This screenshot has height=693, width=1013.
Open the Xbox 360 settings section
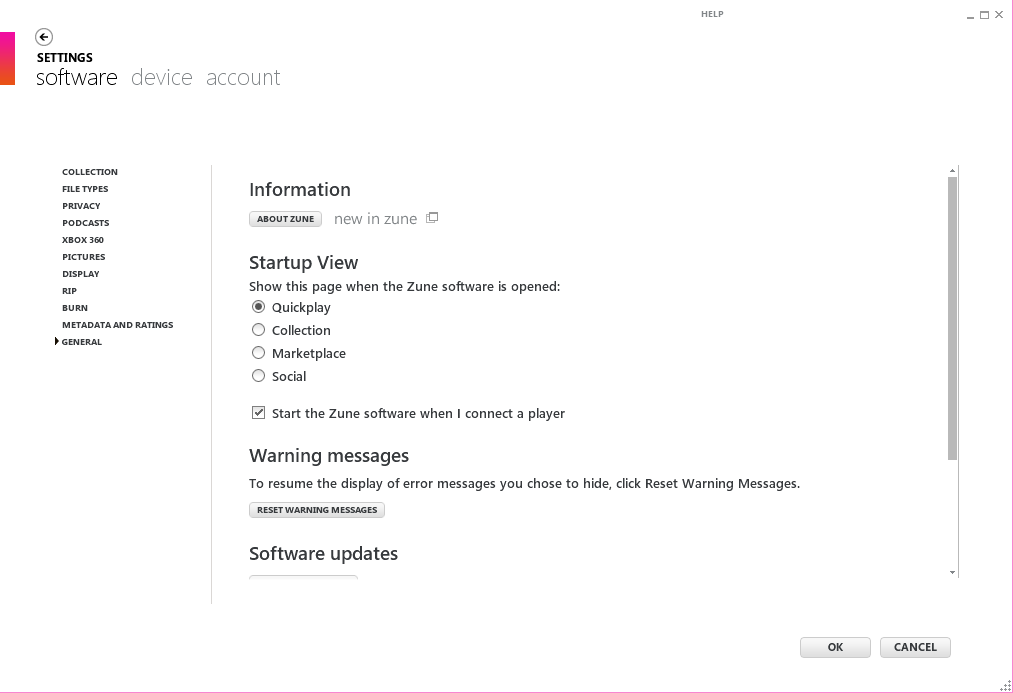(83, 240)
